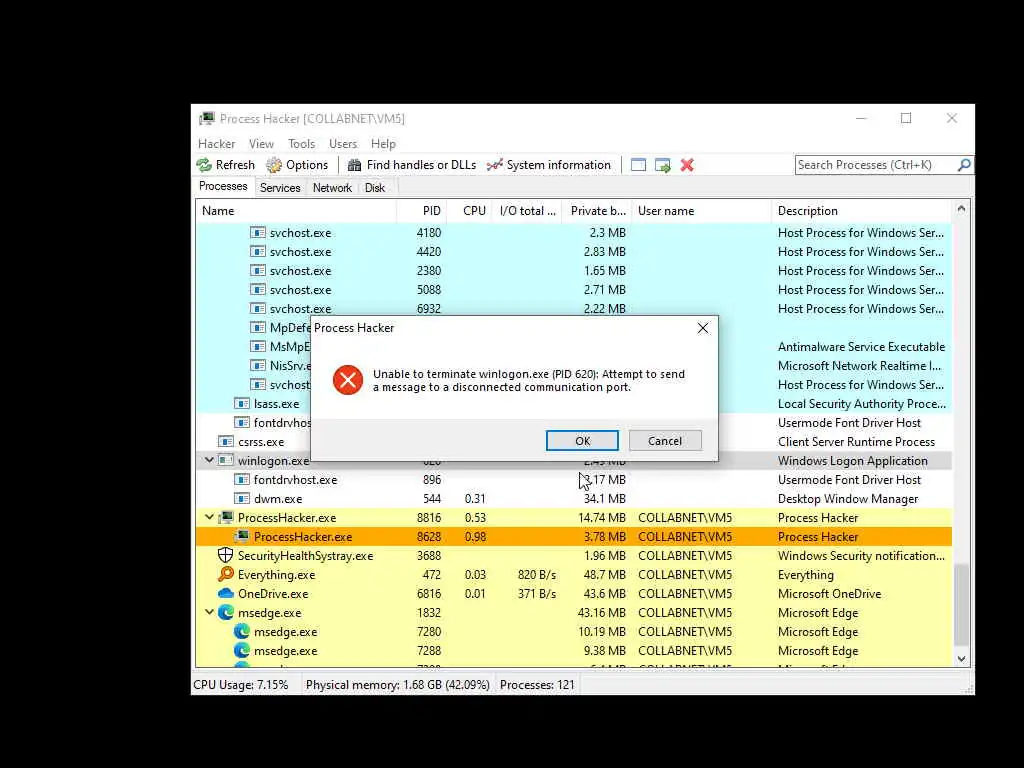This screenshot has width=1024, height=768.
Task: Open the Help menu
Action: (383, 144)
